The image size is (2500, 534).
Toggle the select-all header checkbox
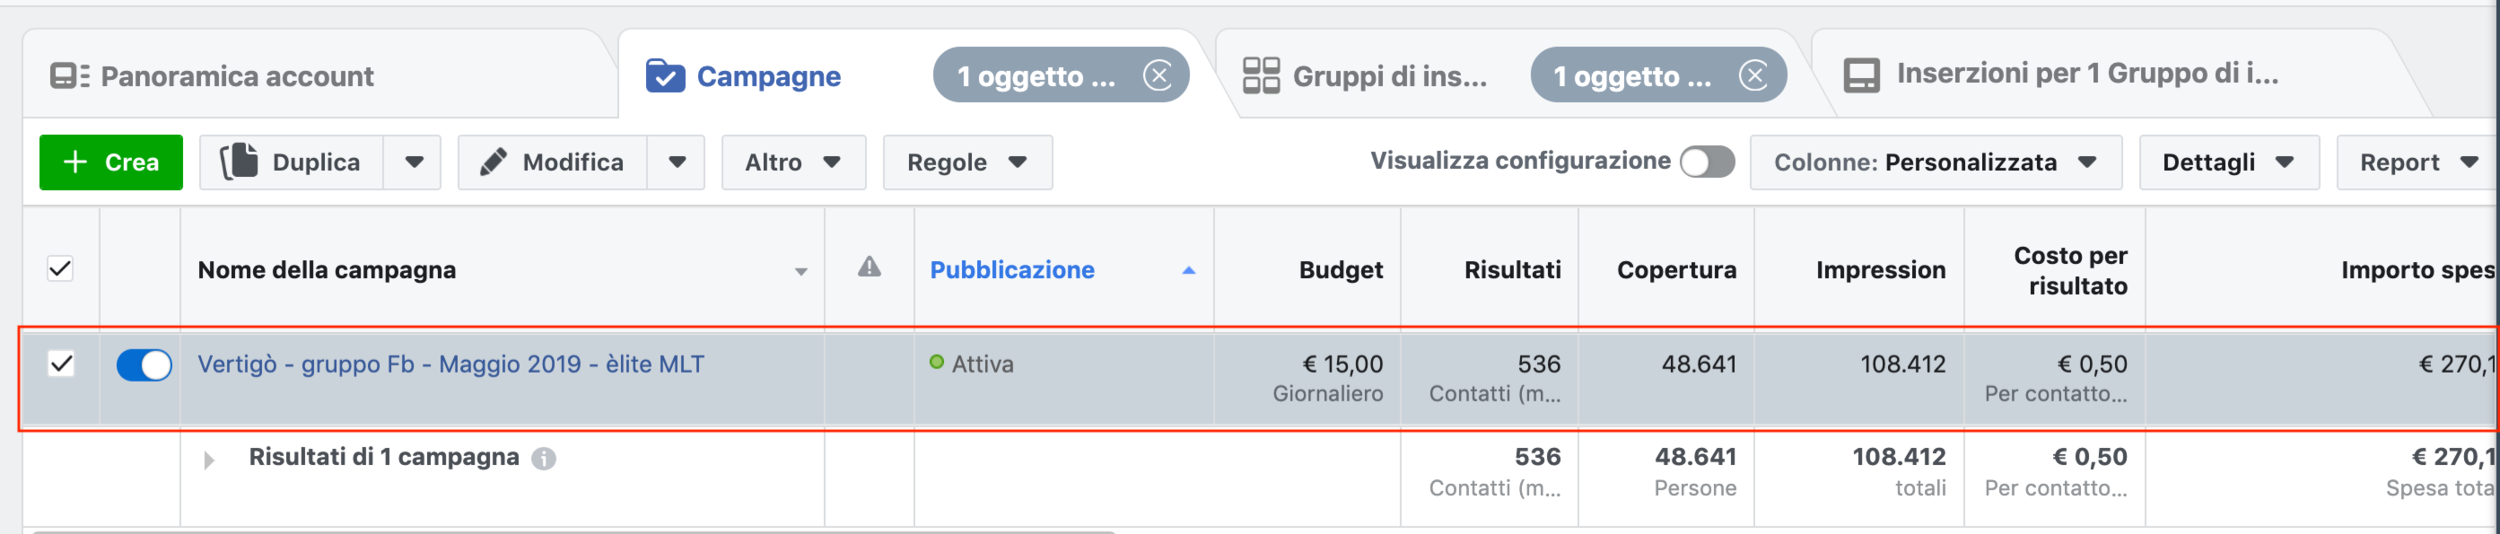61,269
